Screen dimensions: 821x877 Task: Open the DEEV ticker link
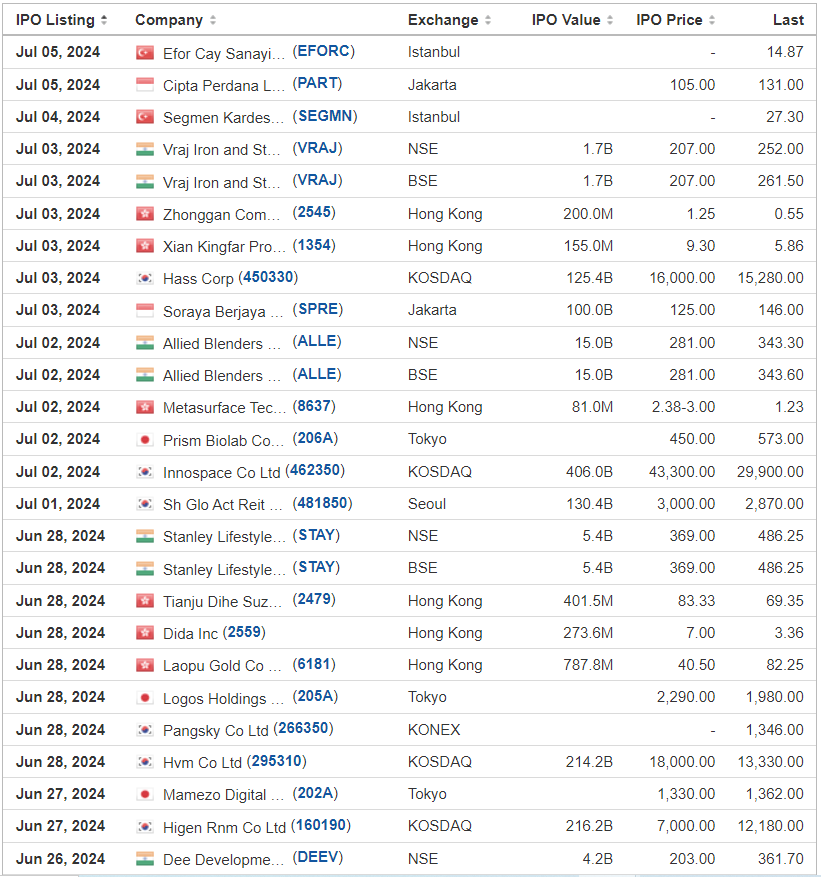click(318, 857)
